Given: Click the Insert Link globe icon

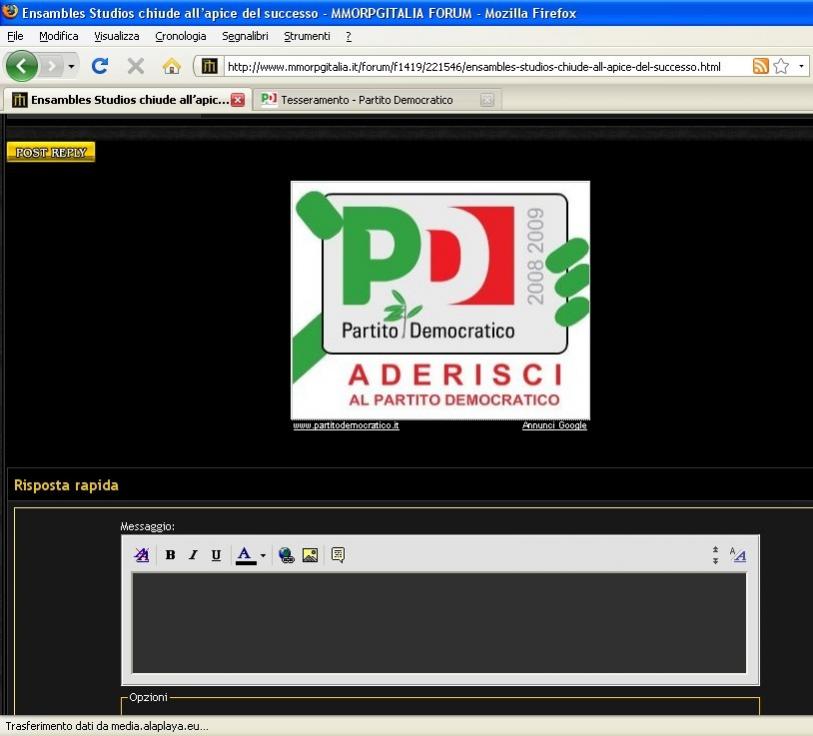Looking at the screenshot, I should [286, 555].
